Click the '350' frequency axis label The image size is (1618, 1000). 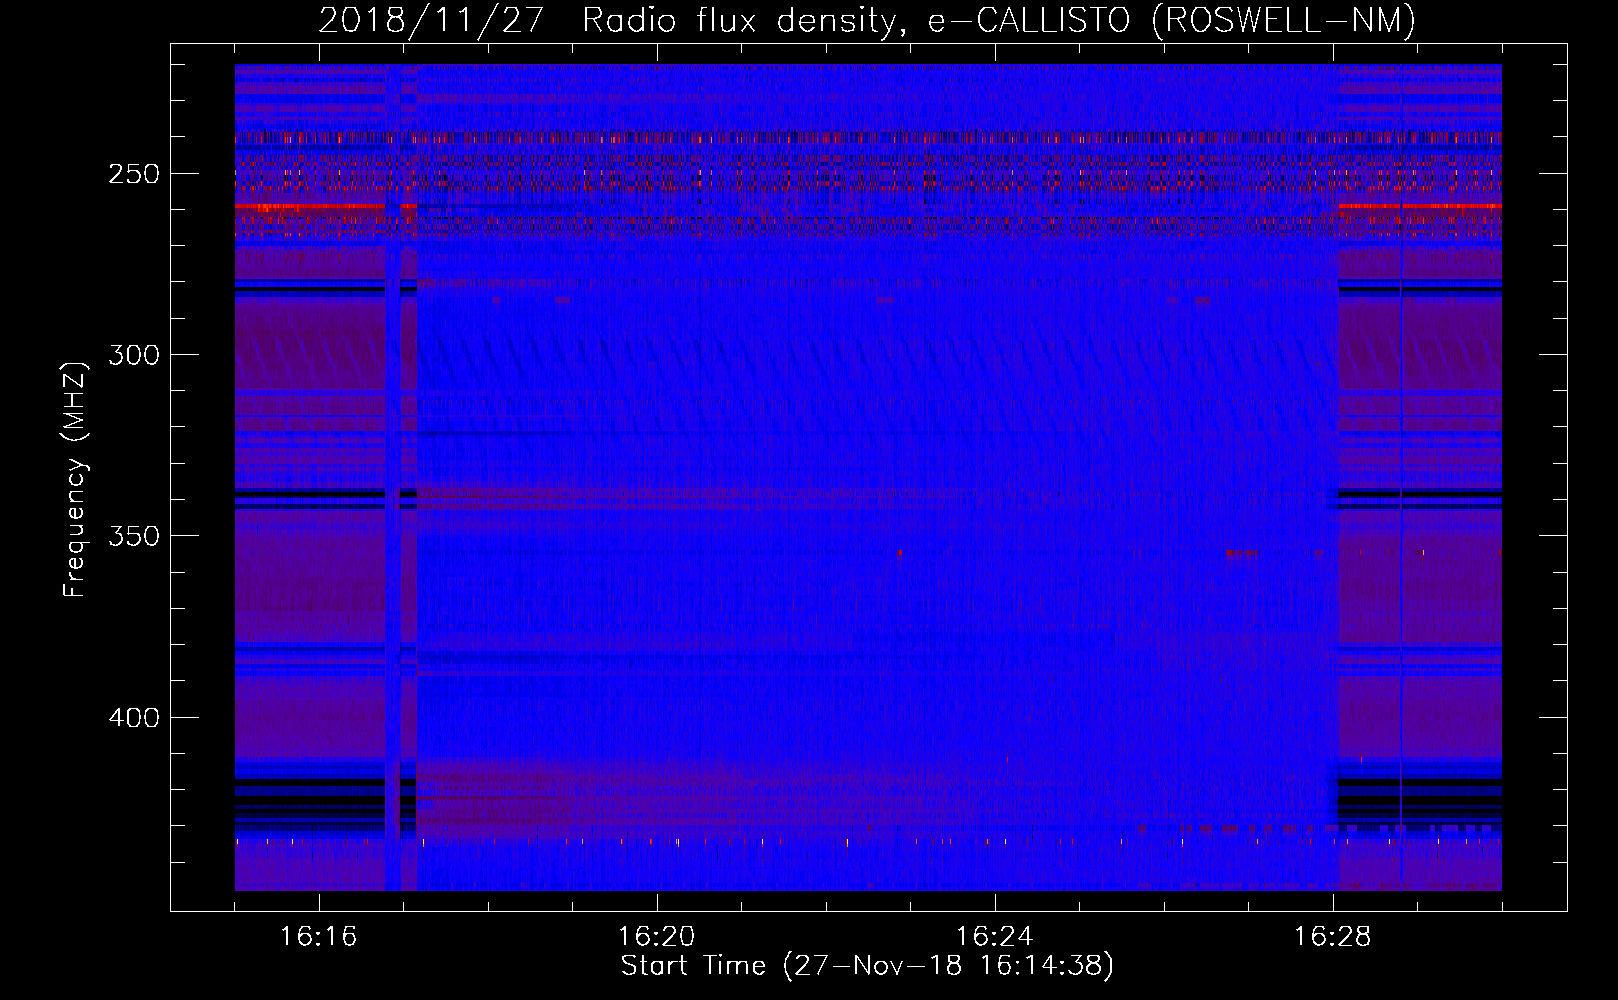(134, 537)
